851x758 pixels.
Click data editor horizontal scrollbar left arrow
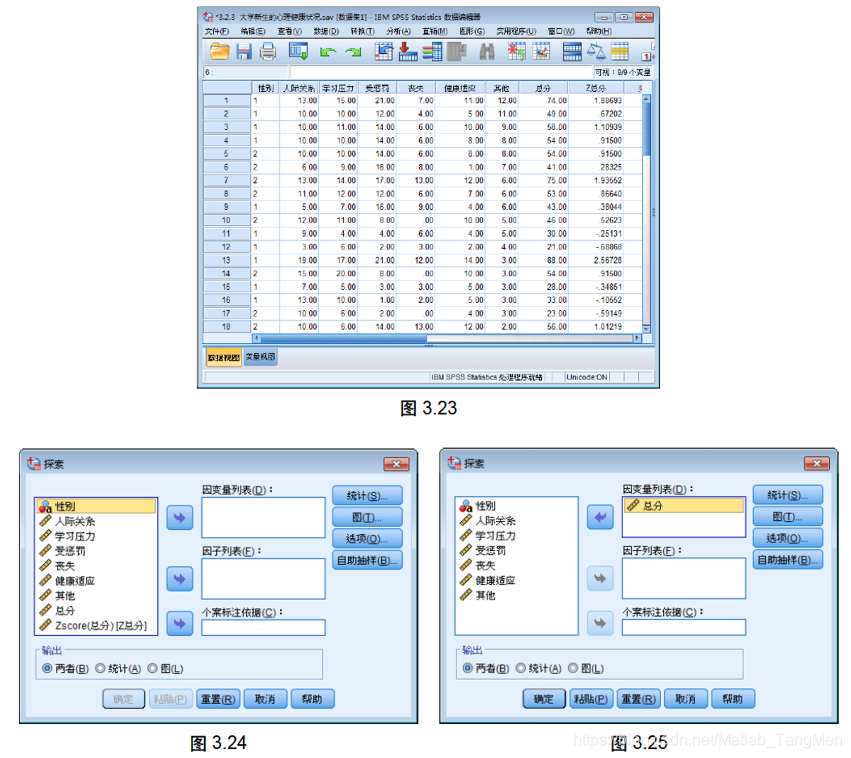[257, 338]
